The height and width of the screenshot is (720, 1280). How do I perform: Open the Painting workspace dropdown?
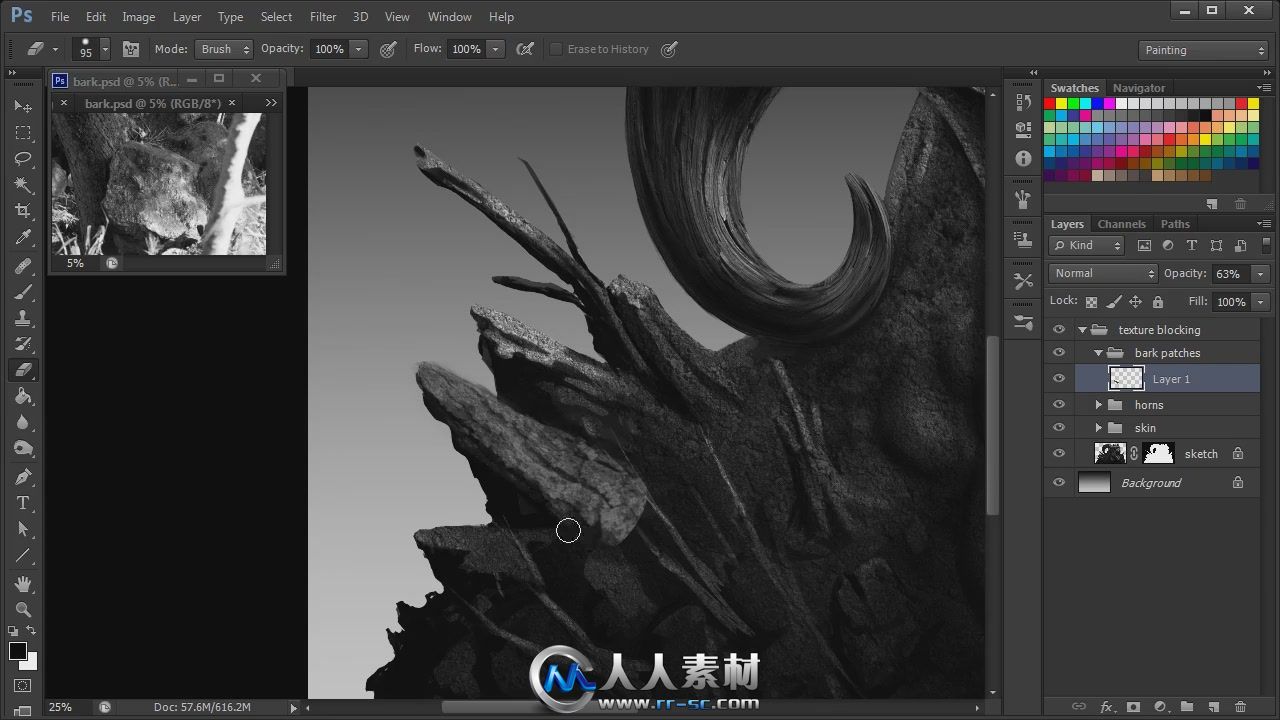tap(1203, 50)
